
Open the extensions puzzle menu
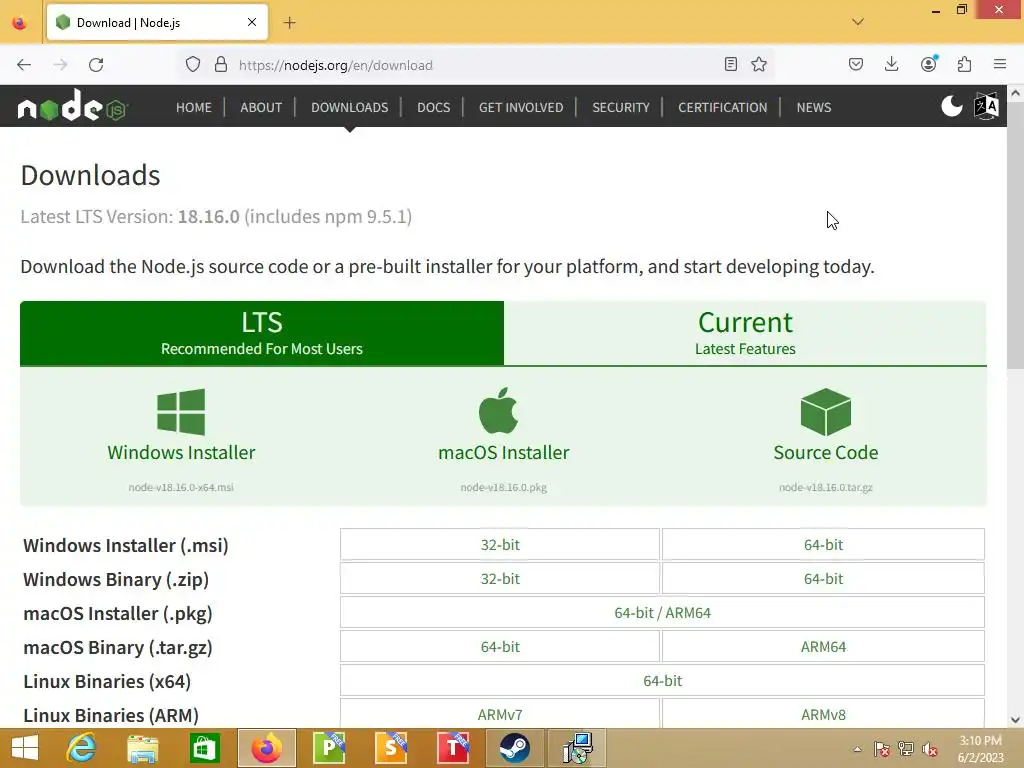(x=964, y=64)
